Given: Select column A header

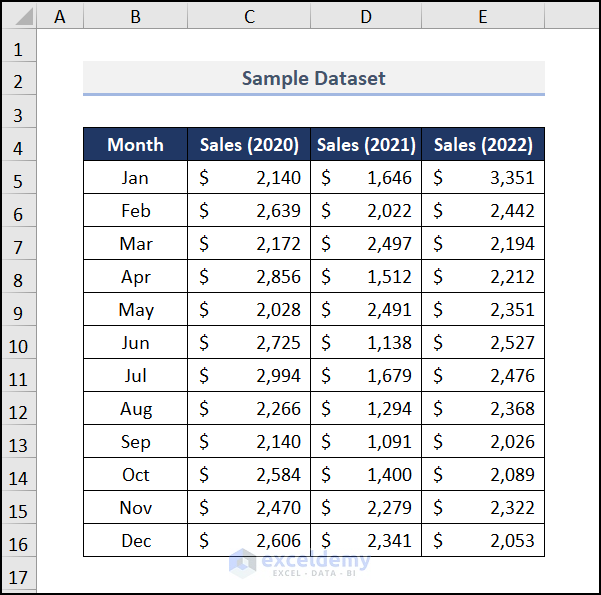Looking at the screenshot, I should 59,17.
